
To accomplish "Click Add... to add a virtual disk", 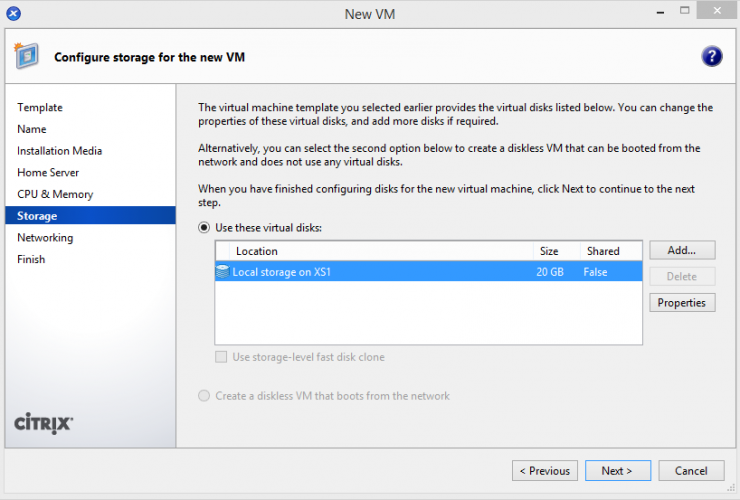I will [x=682, y=250].
